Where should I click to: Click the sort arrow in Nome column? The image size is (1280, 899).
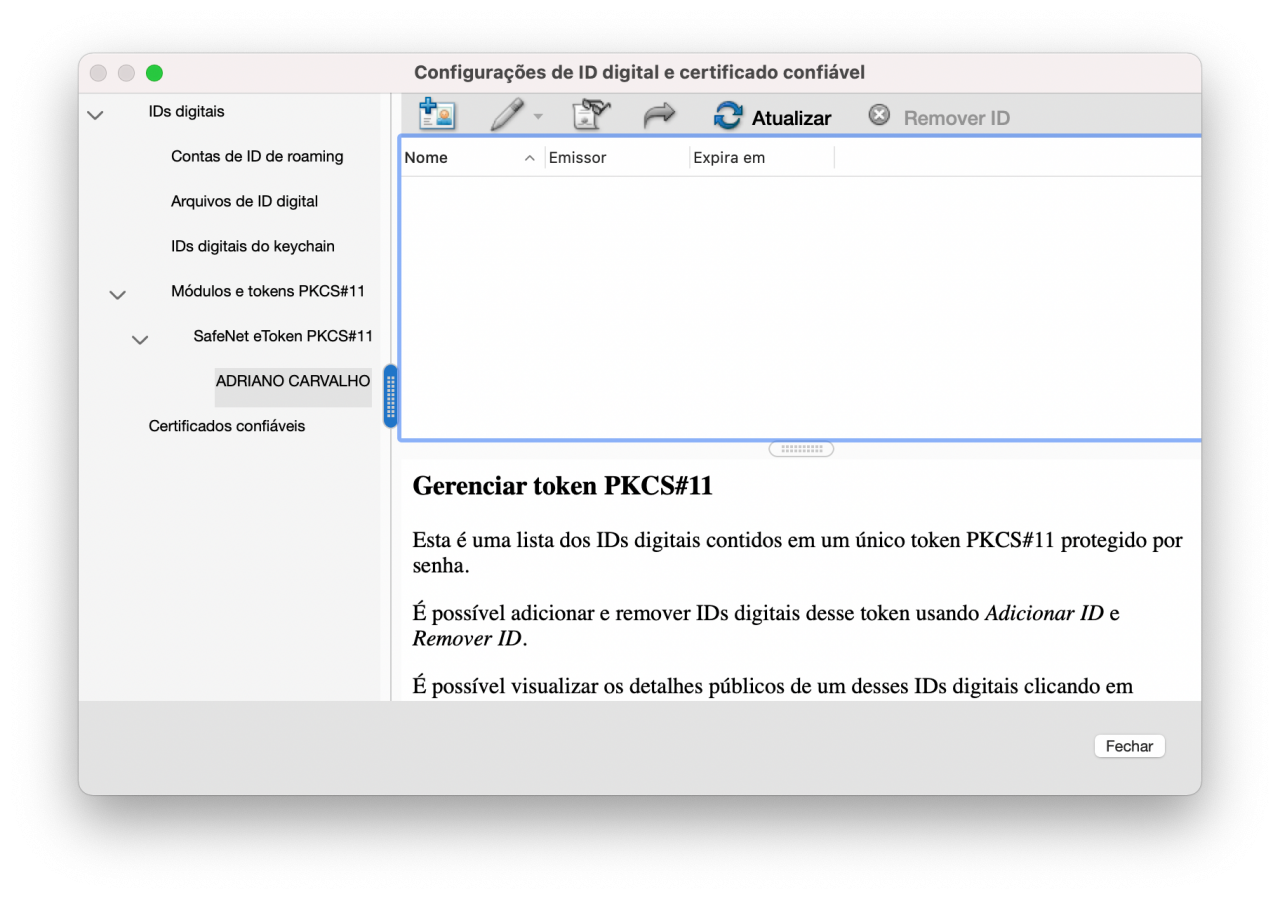[x=530, y=158]
